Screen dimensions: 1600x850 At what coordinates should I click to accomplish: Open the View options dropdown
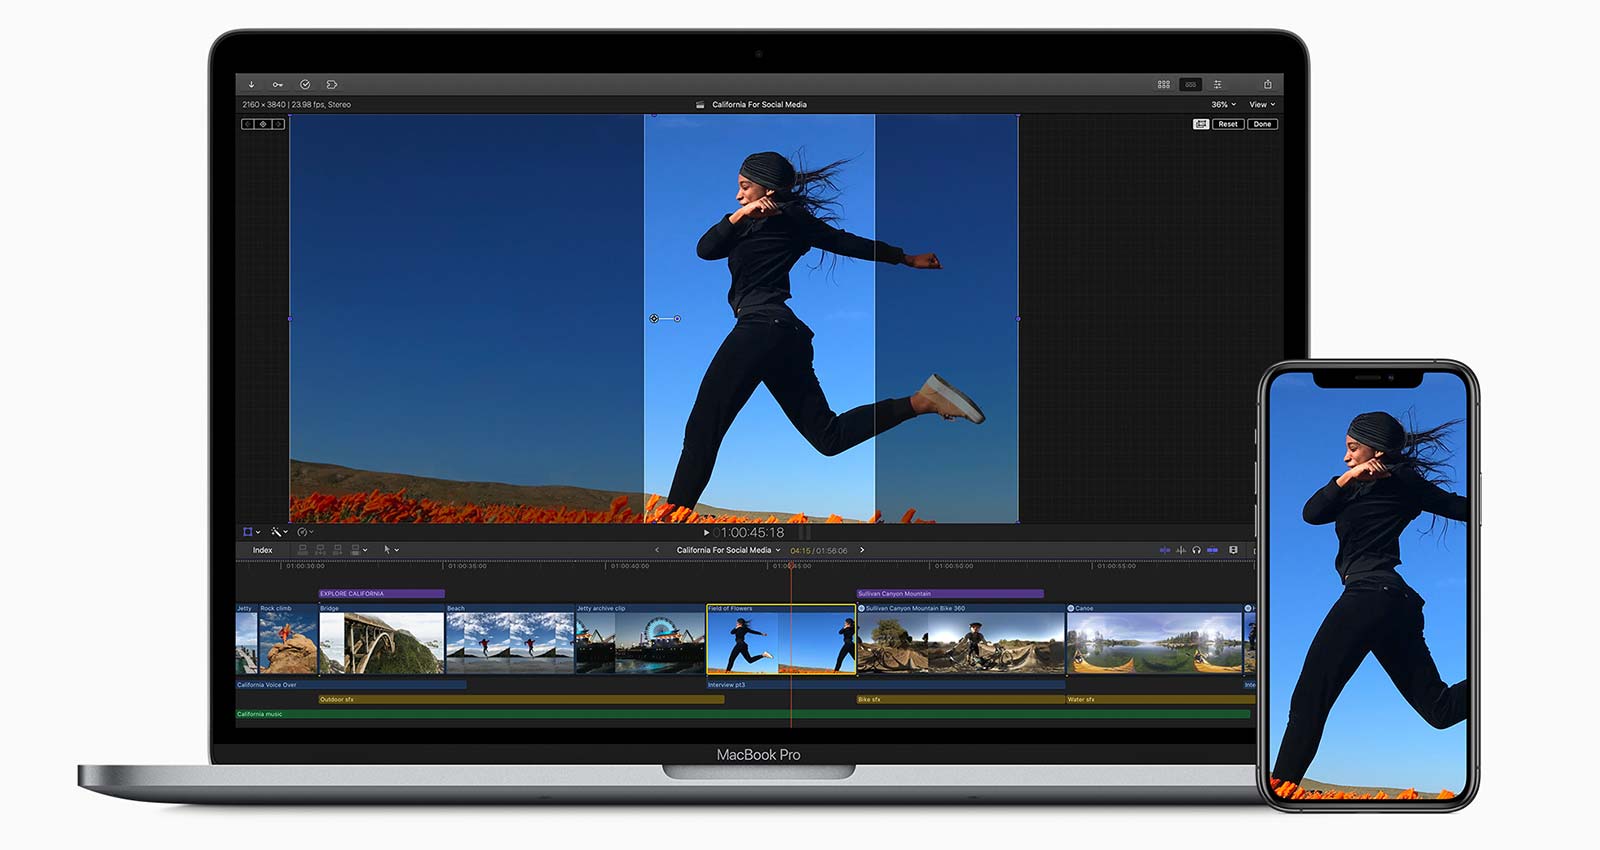[1261, 105]
